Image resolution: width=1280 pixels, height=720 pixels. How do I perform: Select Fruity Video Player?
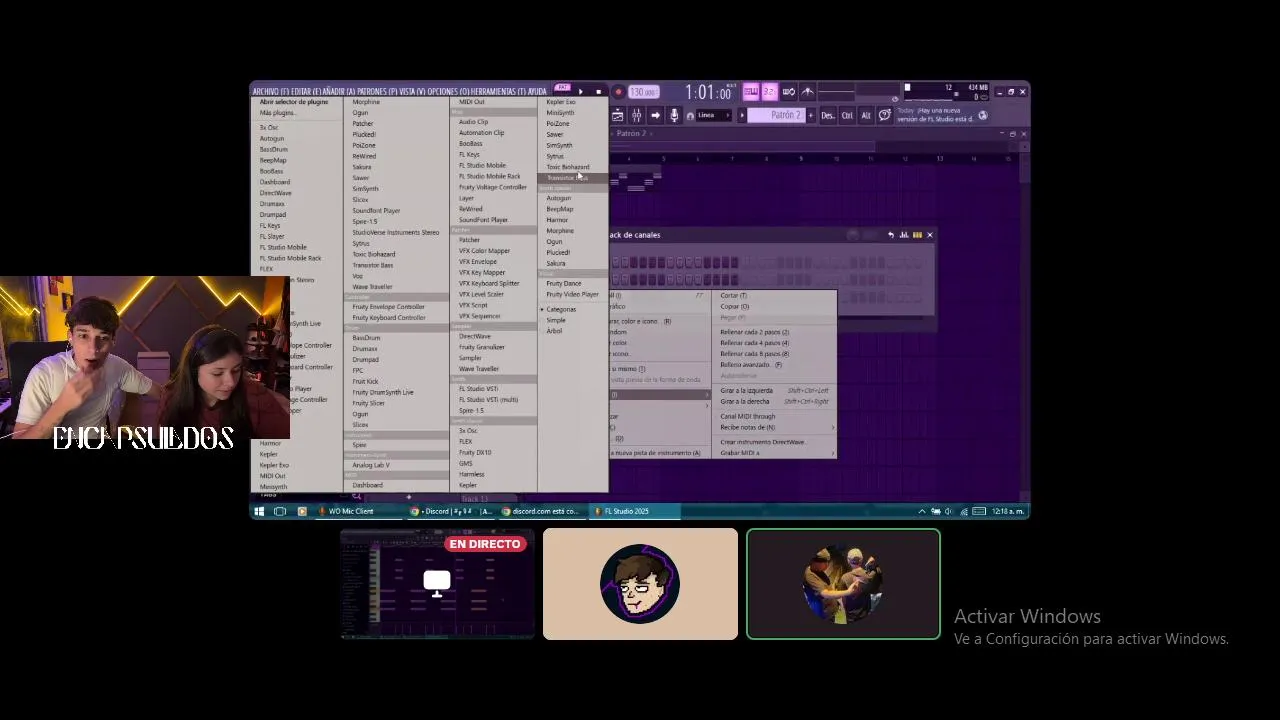coord(572,294)
